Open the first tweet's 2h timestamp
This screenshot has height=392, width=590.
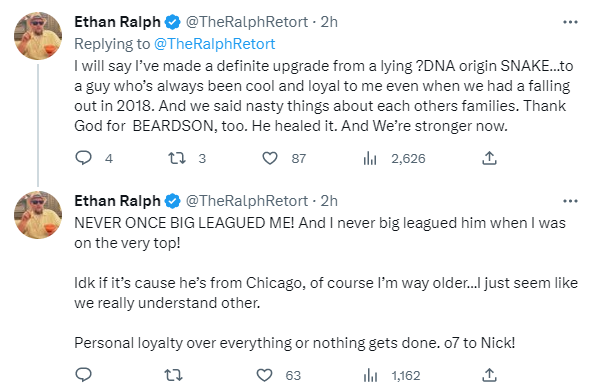[x=329, y=22]
